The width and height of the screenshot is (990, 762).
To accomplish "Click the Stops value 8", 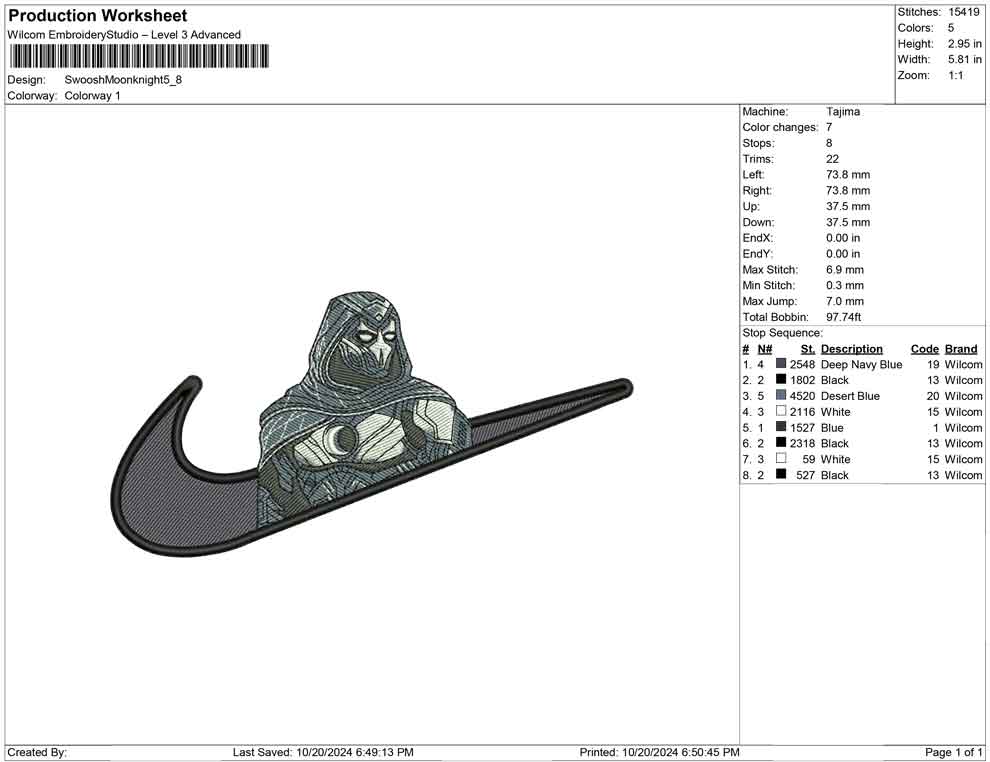I will pos(829,143).
